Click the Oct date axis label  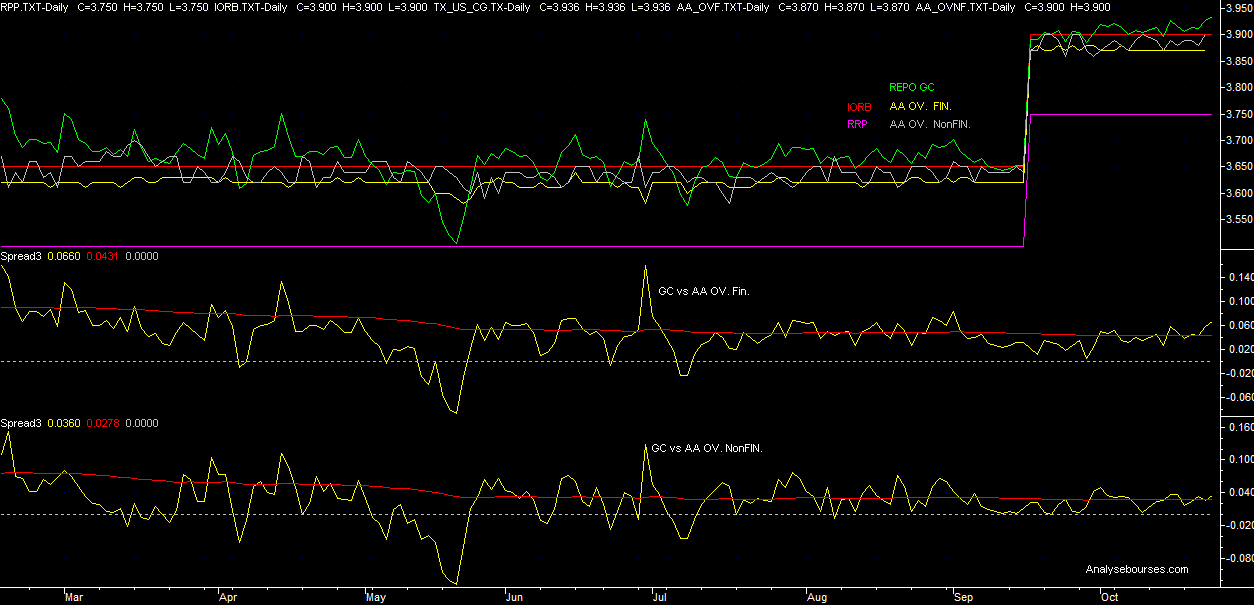(x=1109, y=596)
